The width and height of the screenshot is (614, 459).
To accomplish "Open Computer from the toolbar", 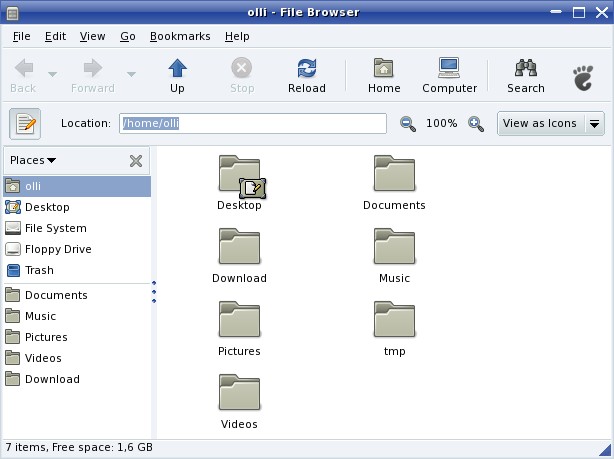I will coord(449,76).
